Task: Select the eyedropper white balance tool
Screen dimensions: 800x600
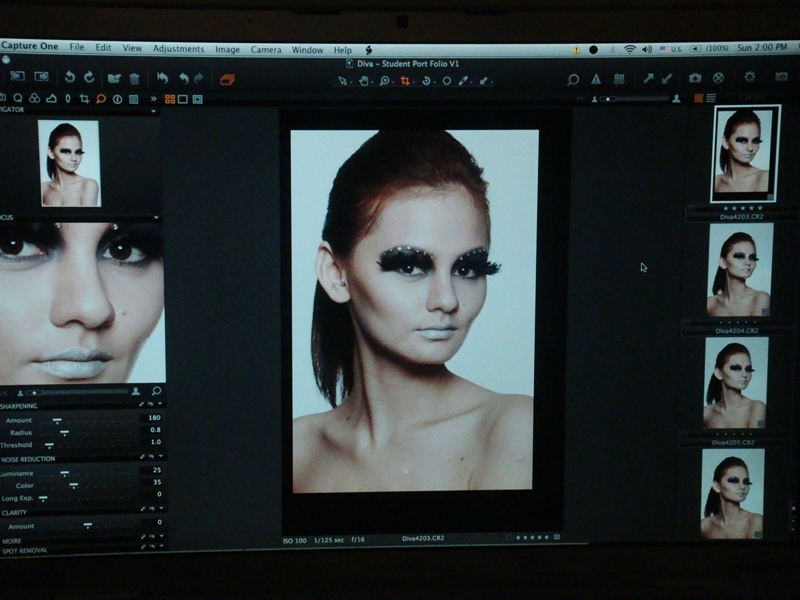Action: (x=463, y=81)
